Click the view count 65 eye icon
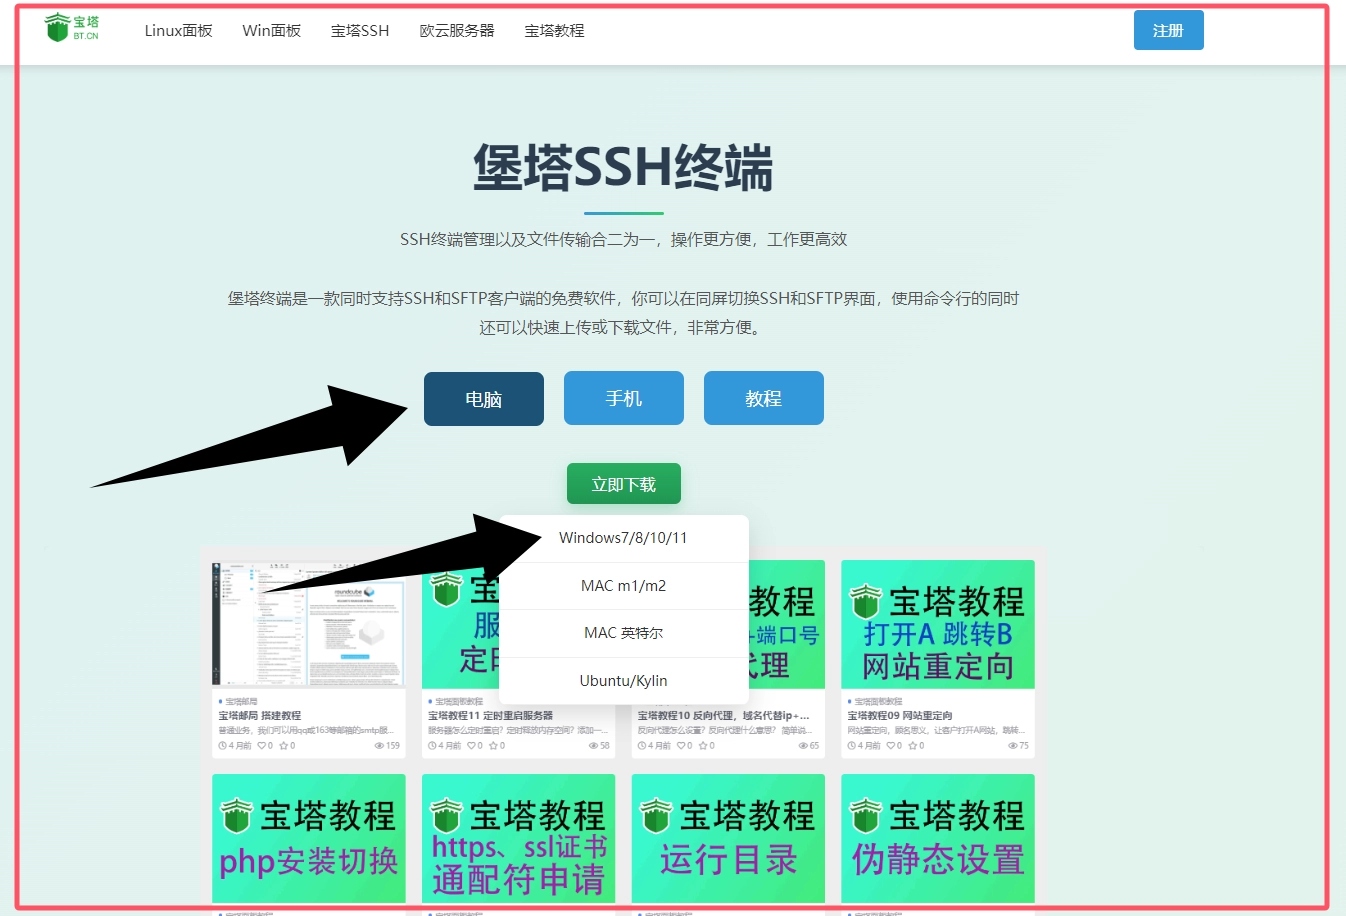Screen dimensions: 1346x916 tap(803, 746)
